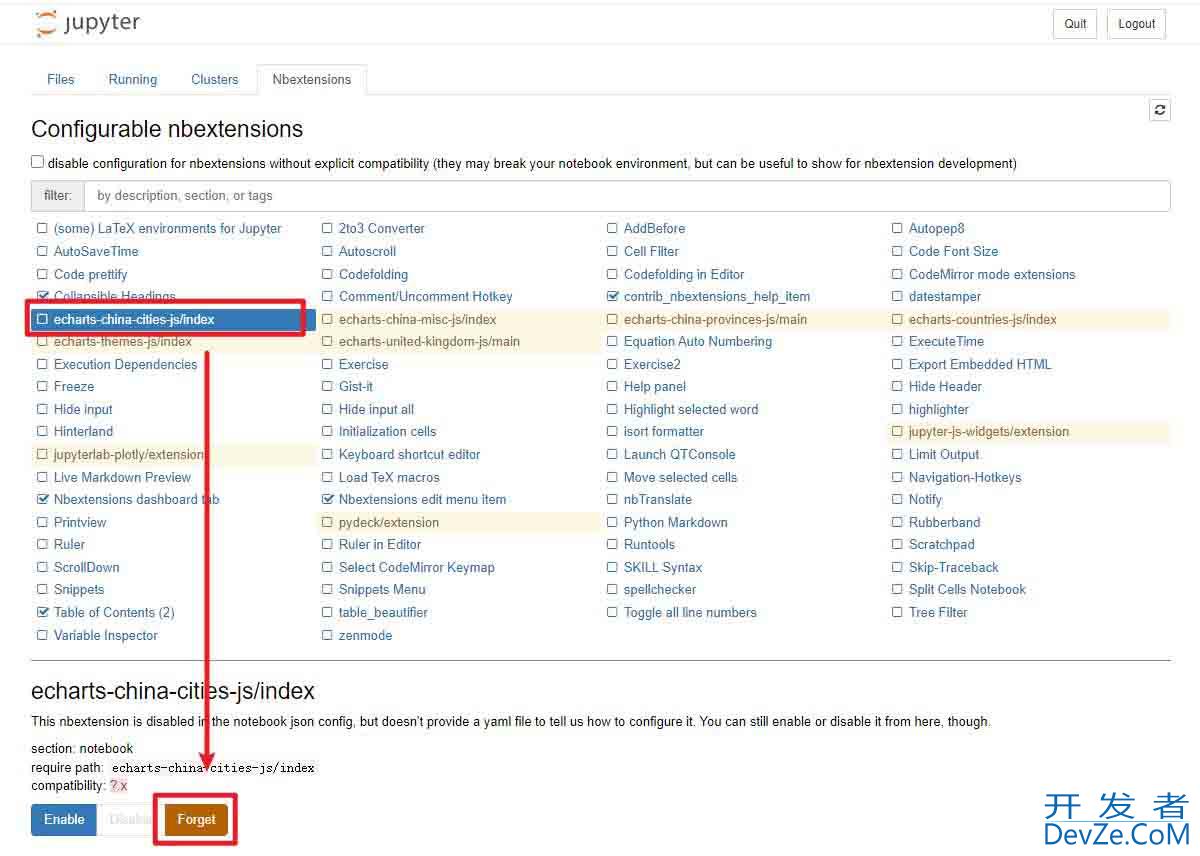This screenshot has width=1200, height=856.
Task: Focus the filter search field
Action: pyautogui.click(x=627, y=196)
